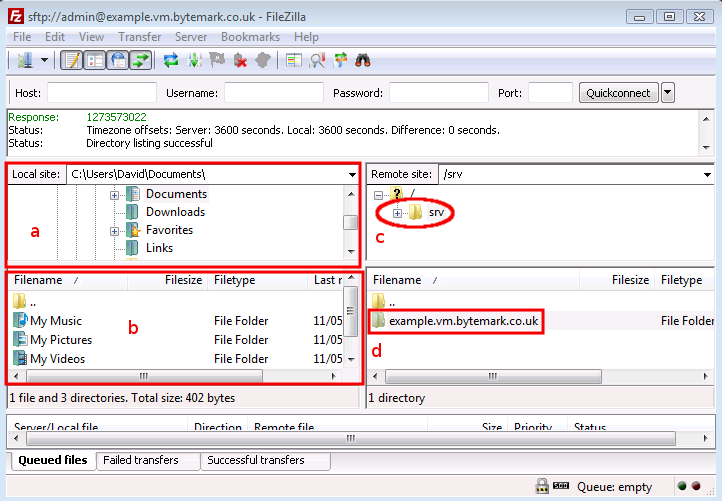
Task: Search remote files binoculars icon
Action: coord(363,60)
